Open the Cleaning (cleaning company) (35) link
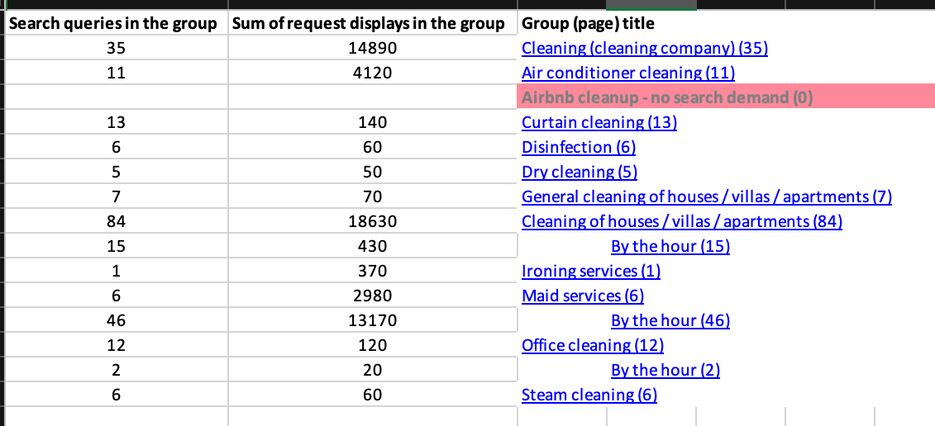This screenshot has width=935, height=426. pyautogui.click(x=645, y=48)
